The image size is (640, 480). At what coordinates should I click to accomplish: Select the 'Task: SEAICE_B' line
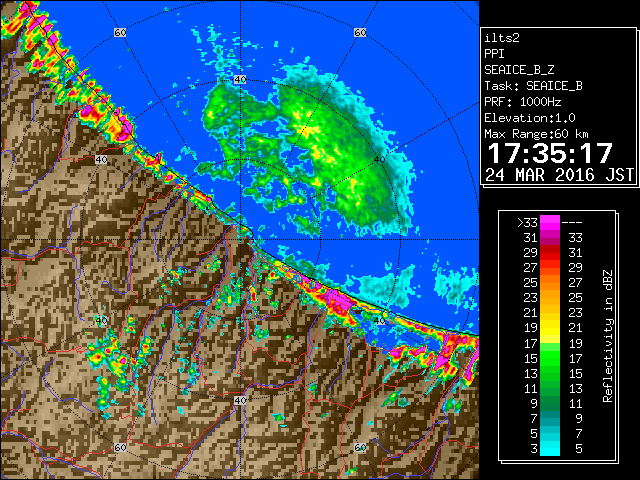(x=533, y=86)
